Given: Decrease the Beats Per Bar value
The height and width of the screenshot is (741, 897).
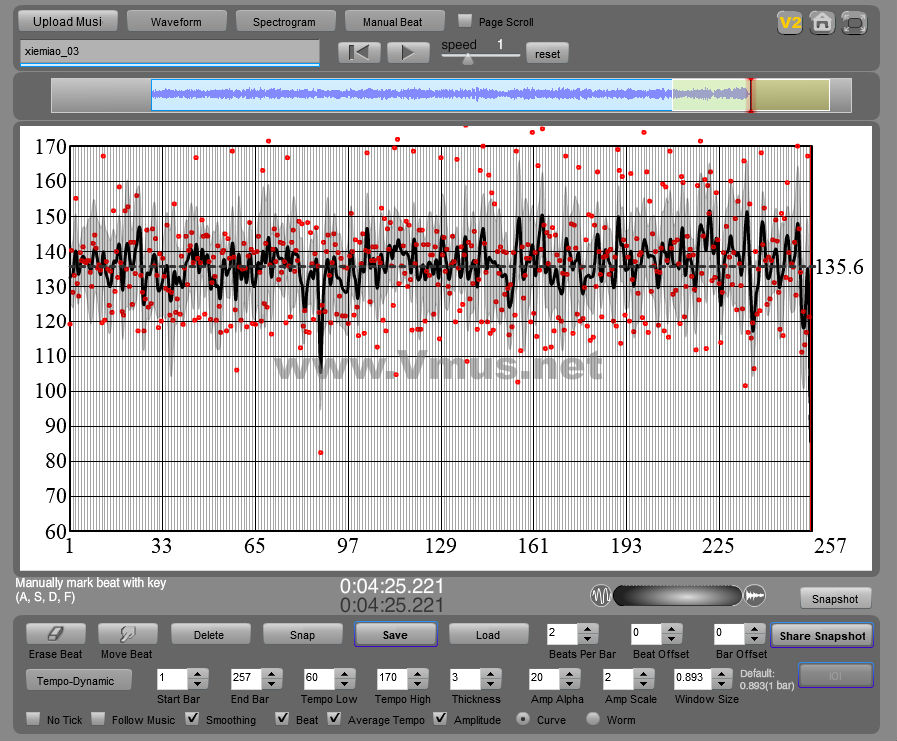Looking at the screenshot, I should point(588,639).
